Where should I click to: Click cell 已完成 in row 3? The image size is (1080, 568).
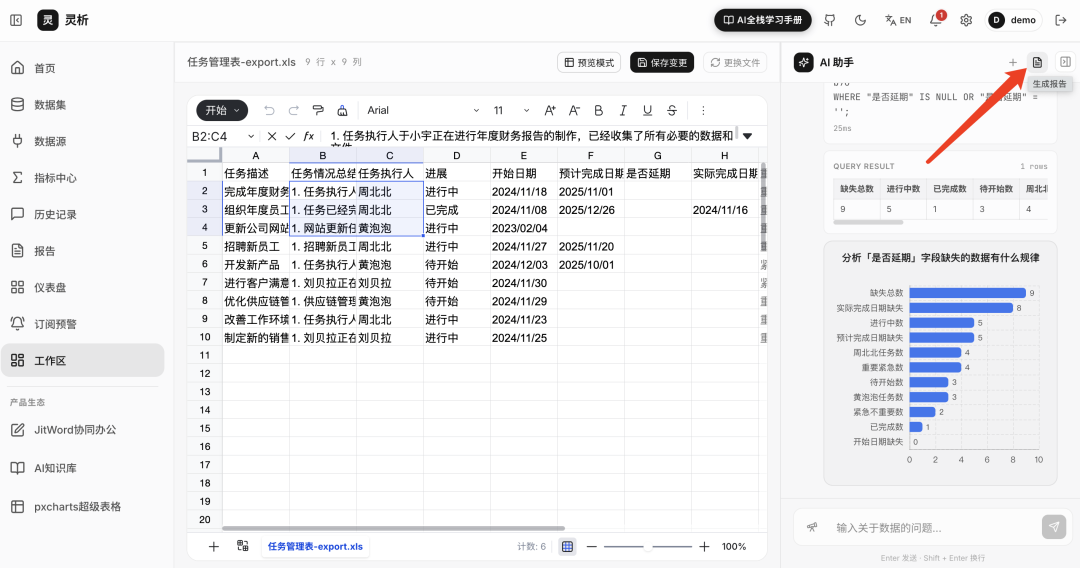(457, 209)
